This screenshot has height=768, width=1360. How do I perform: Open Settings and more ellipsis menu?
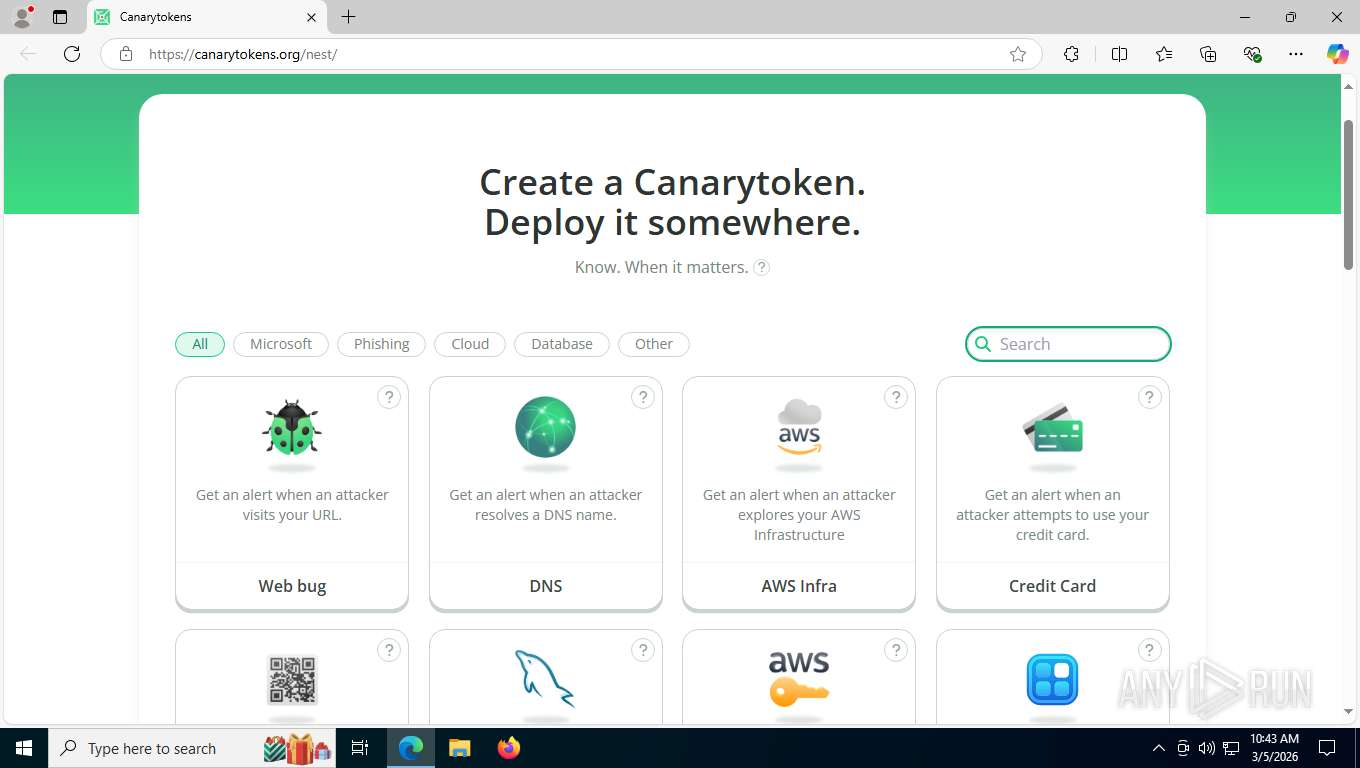[1296, 54]
